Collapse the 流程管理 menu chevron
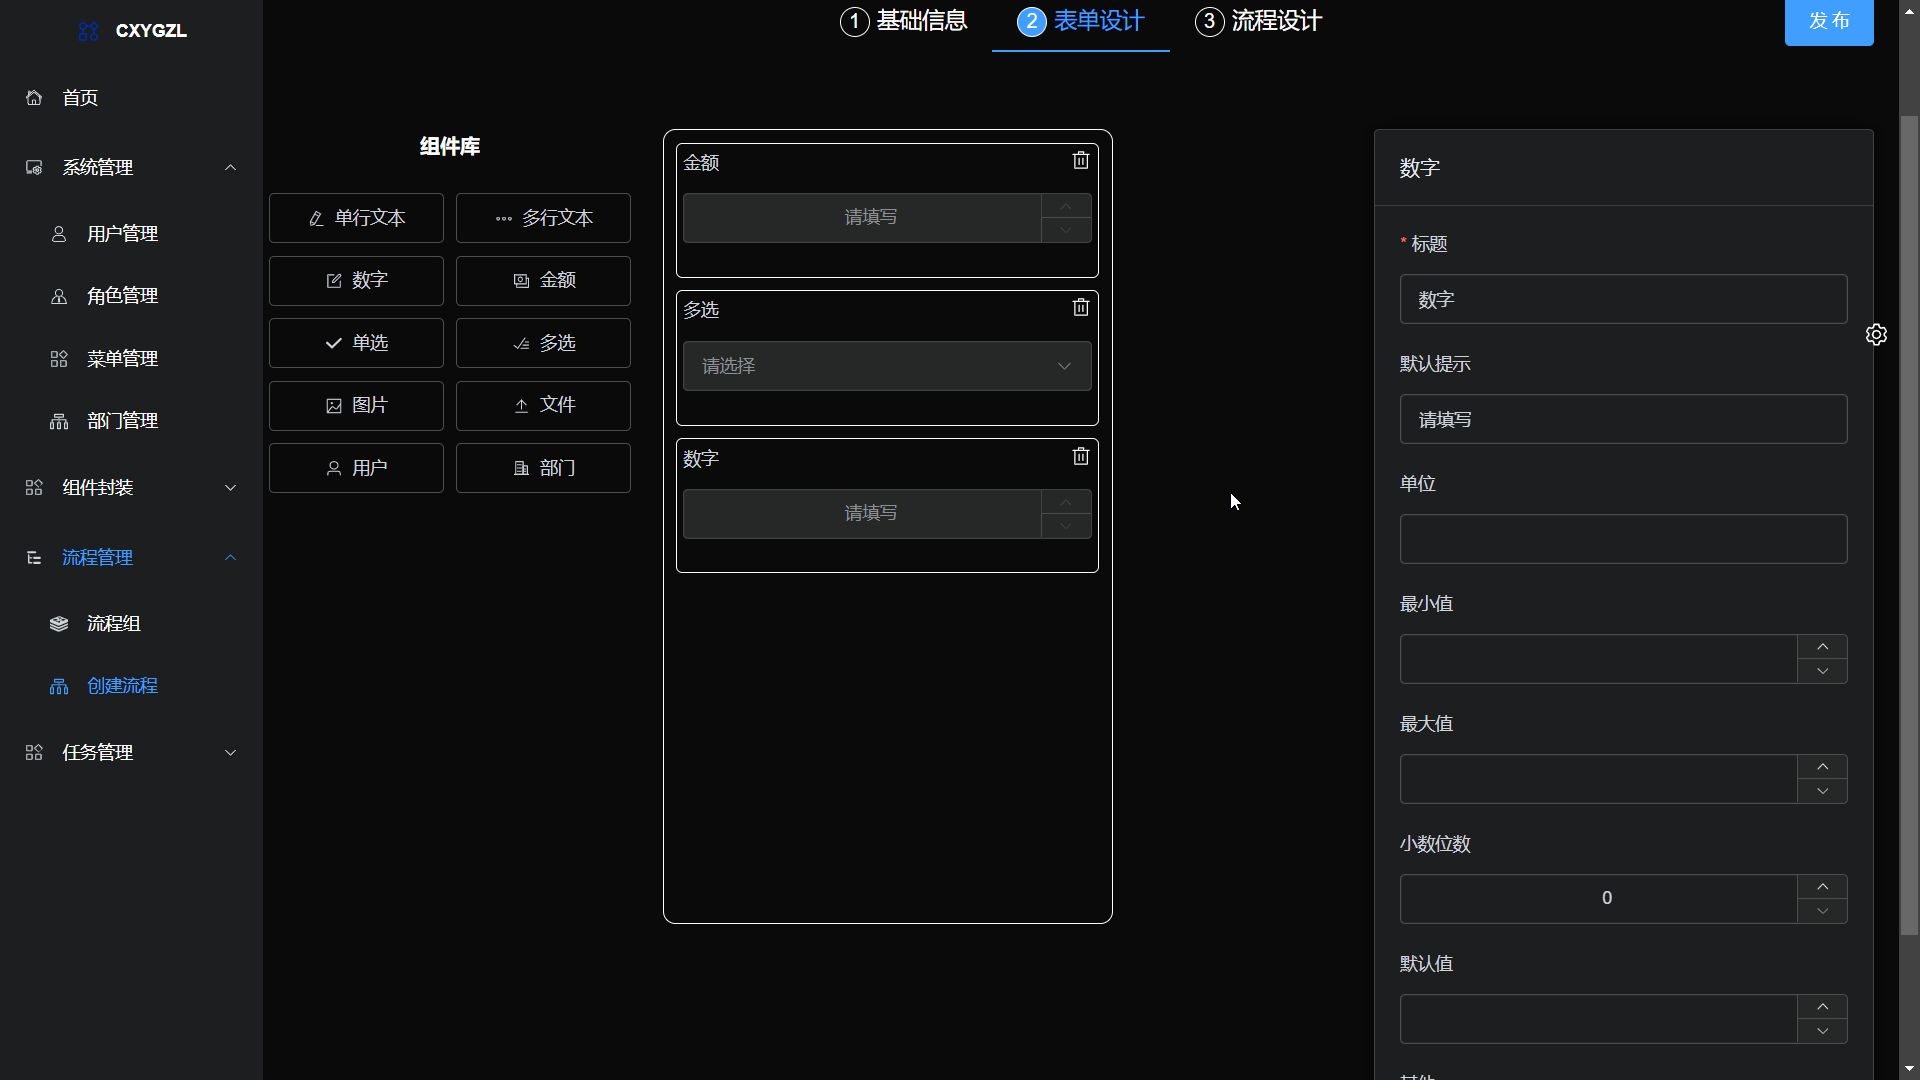The width and height of the screenshot is (1920, 1080). click(x=230, y=558)
